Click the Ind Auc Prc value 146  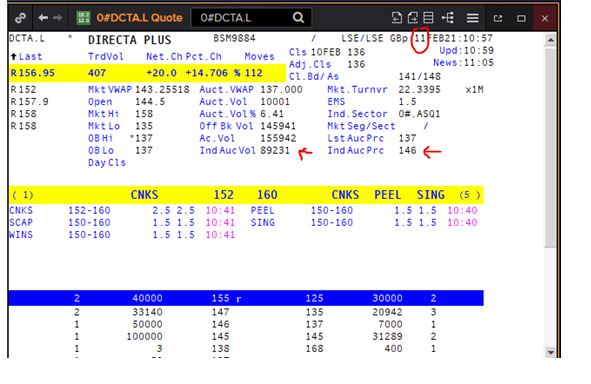click(x=407, y=150)
